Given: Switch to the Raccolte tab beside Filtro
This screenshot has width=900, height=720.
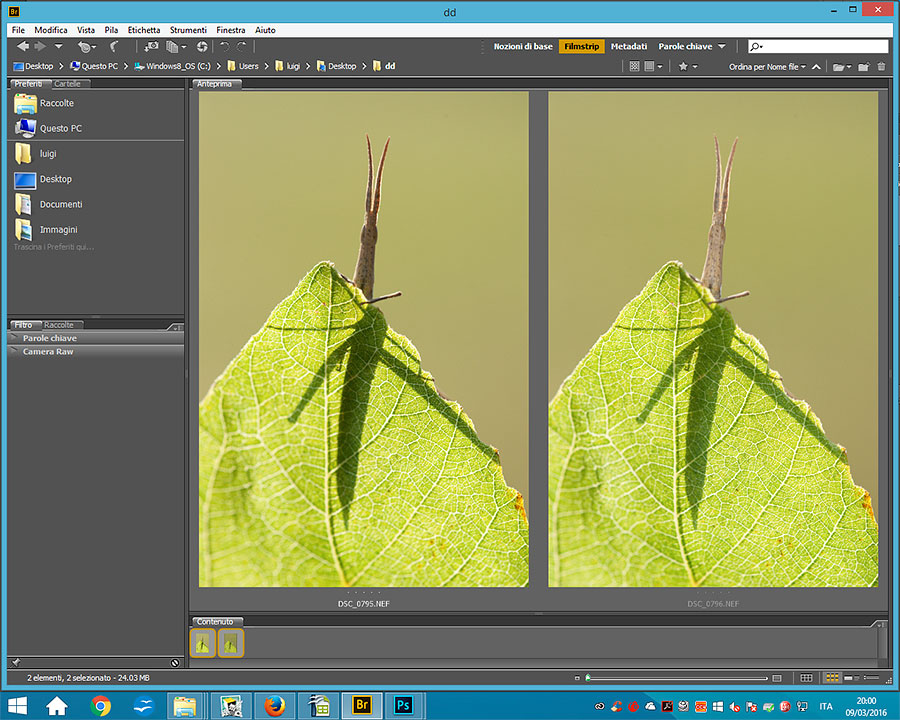Looking at the screenshot, I should 59,325.
